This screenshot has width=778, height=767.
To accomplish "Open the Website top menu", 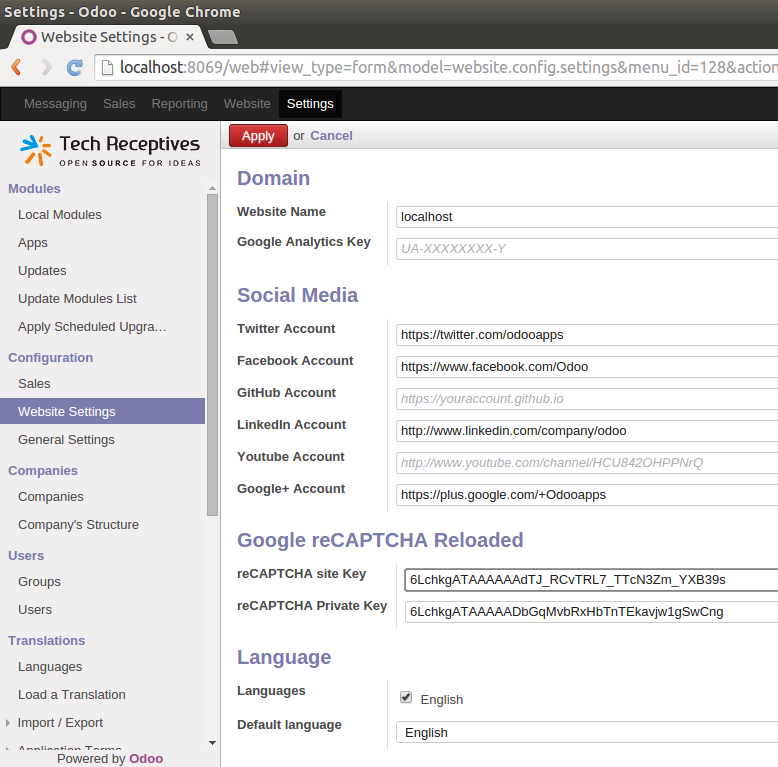I will [x=247, y=104].
